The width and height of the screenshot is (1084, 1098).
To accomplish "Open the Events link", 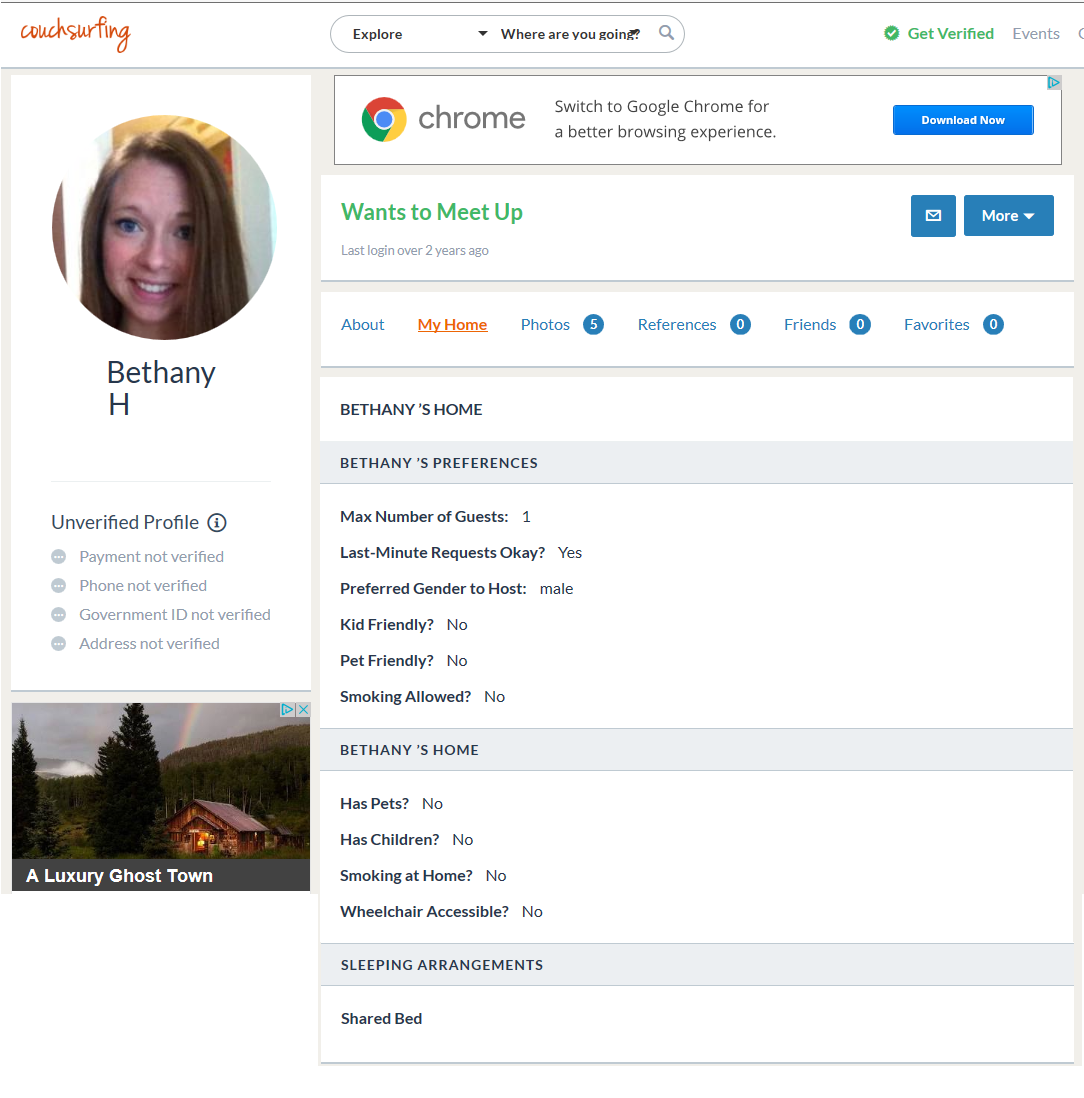I will 1035,34.
